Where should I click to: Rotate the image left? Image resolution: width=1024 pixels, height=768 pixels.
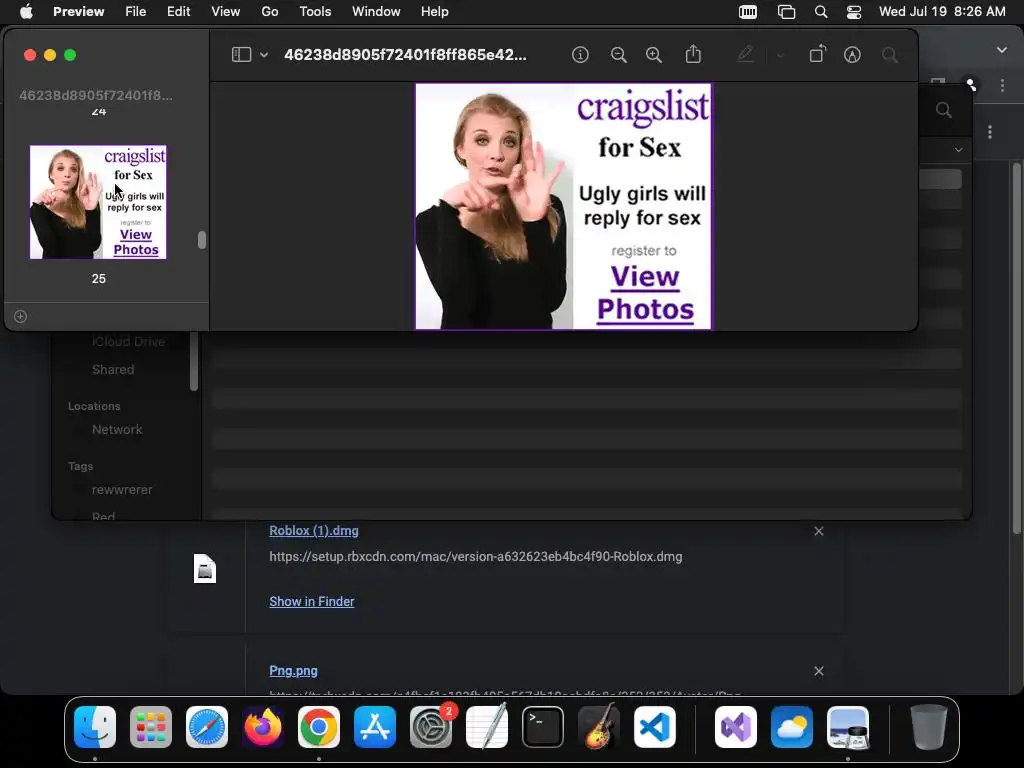[817, 54]
